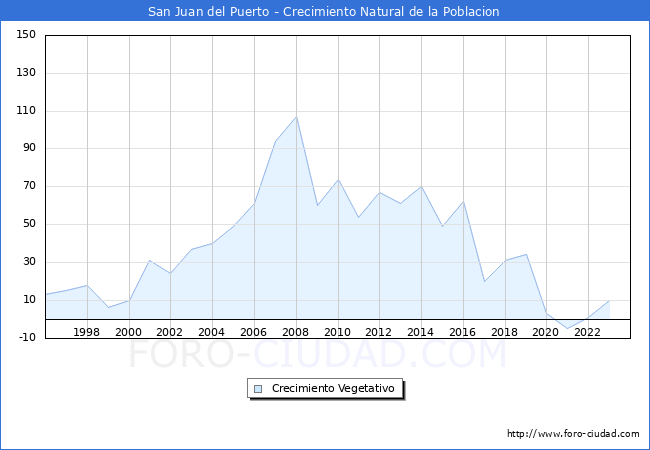This screenshot has width=650, height=450.
Task: Select the 2020 x-axis year label
Action: 545,332
